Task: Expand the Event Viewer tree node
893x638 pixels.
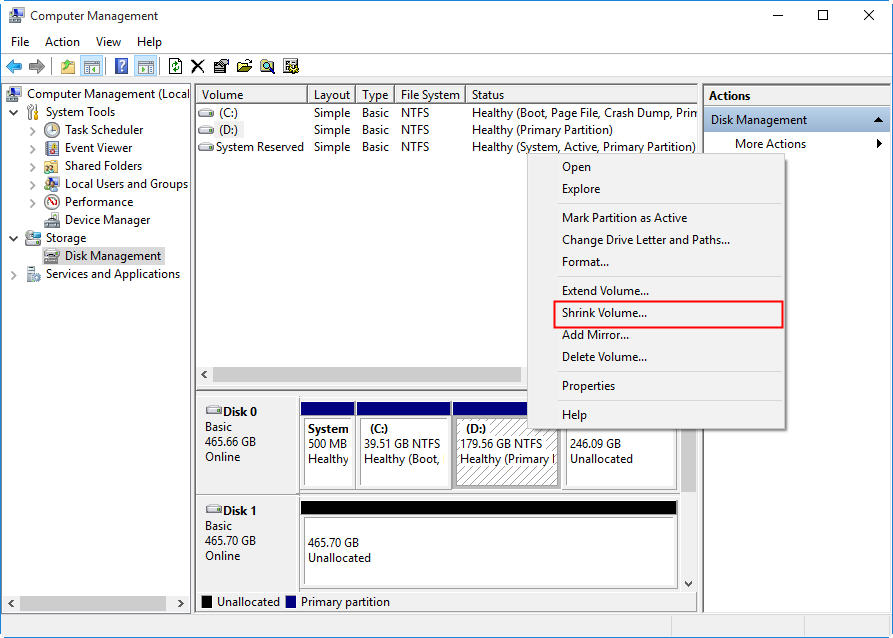Action: click(32, 148)
